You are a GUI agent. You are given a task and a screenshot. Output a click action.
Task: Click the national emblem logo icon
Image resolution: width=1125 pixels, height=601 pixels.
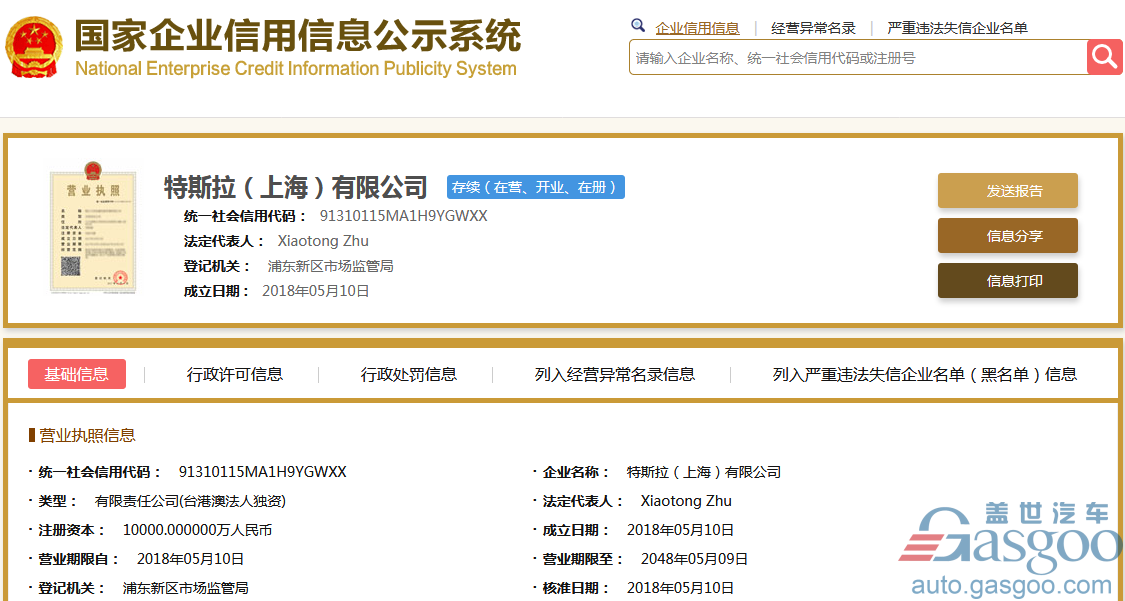coord(34,46)
